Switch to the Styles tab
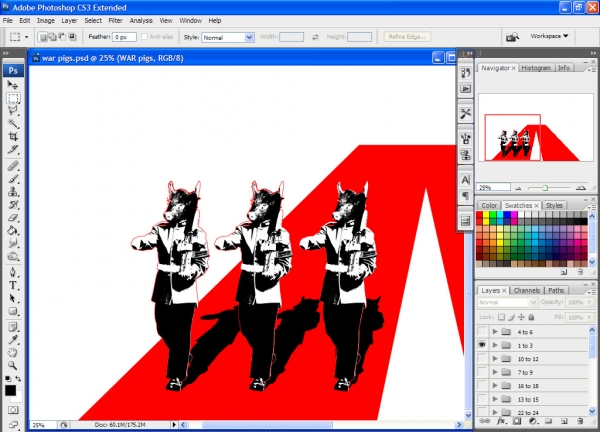Viewport: 600px width, 432px height. click(554, 205)
